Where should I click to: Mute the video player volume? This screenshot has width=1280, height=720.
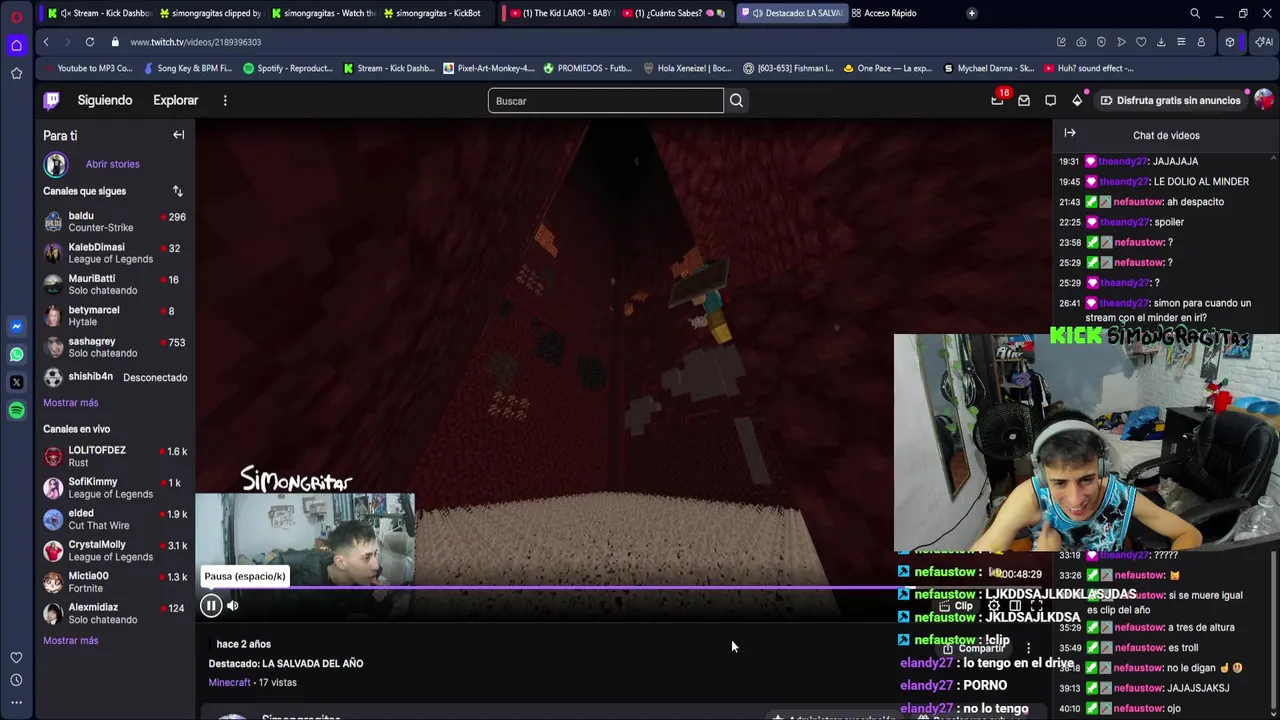coord(233,605)
